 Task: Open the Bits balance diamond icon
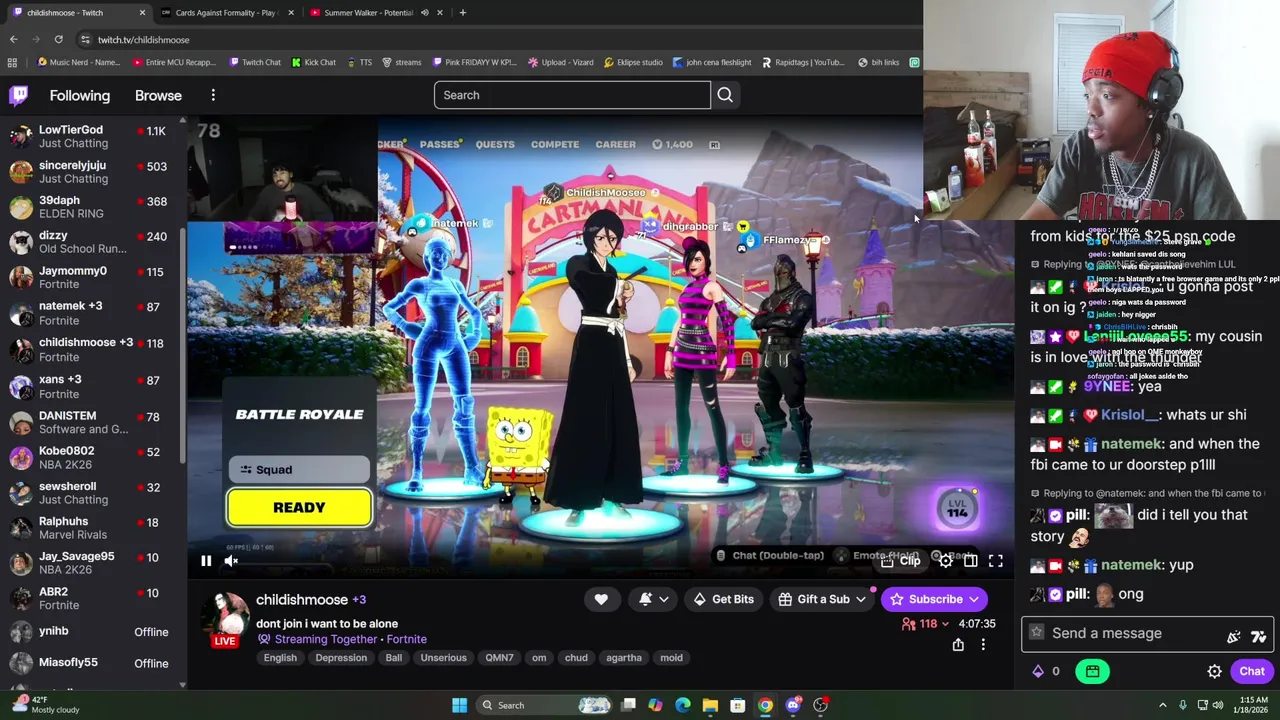pos(1038,672)
